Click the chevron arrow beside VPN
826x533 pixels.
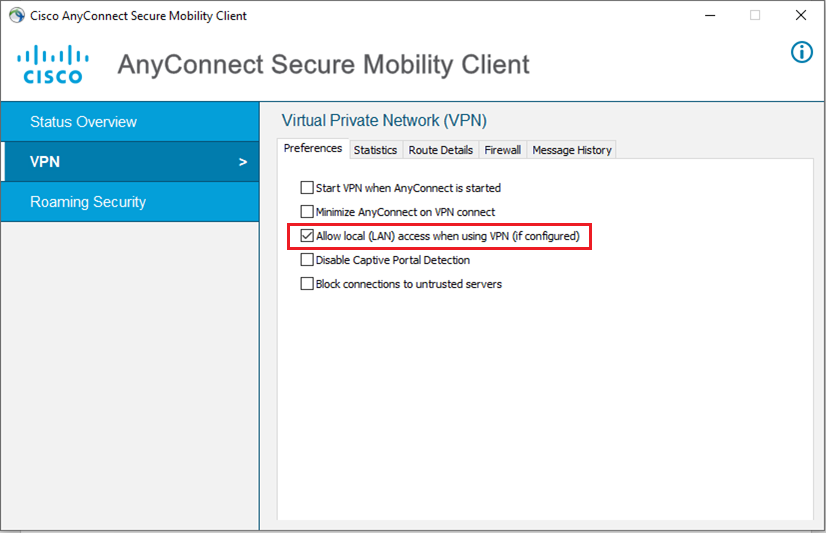[x=242, y=162]
